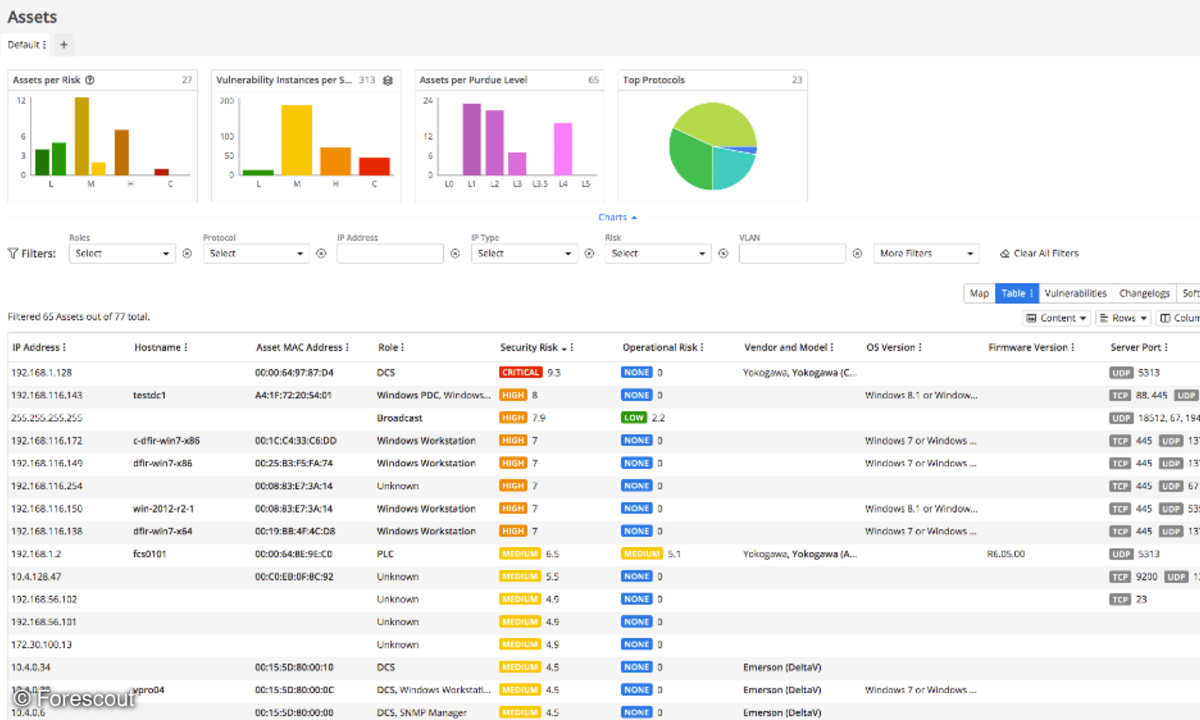Open the Asset MAC Address column menu icon
The height and width of the screenshot is (720, 1200).
[347, 348]
